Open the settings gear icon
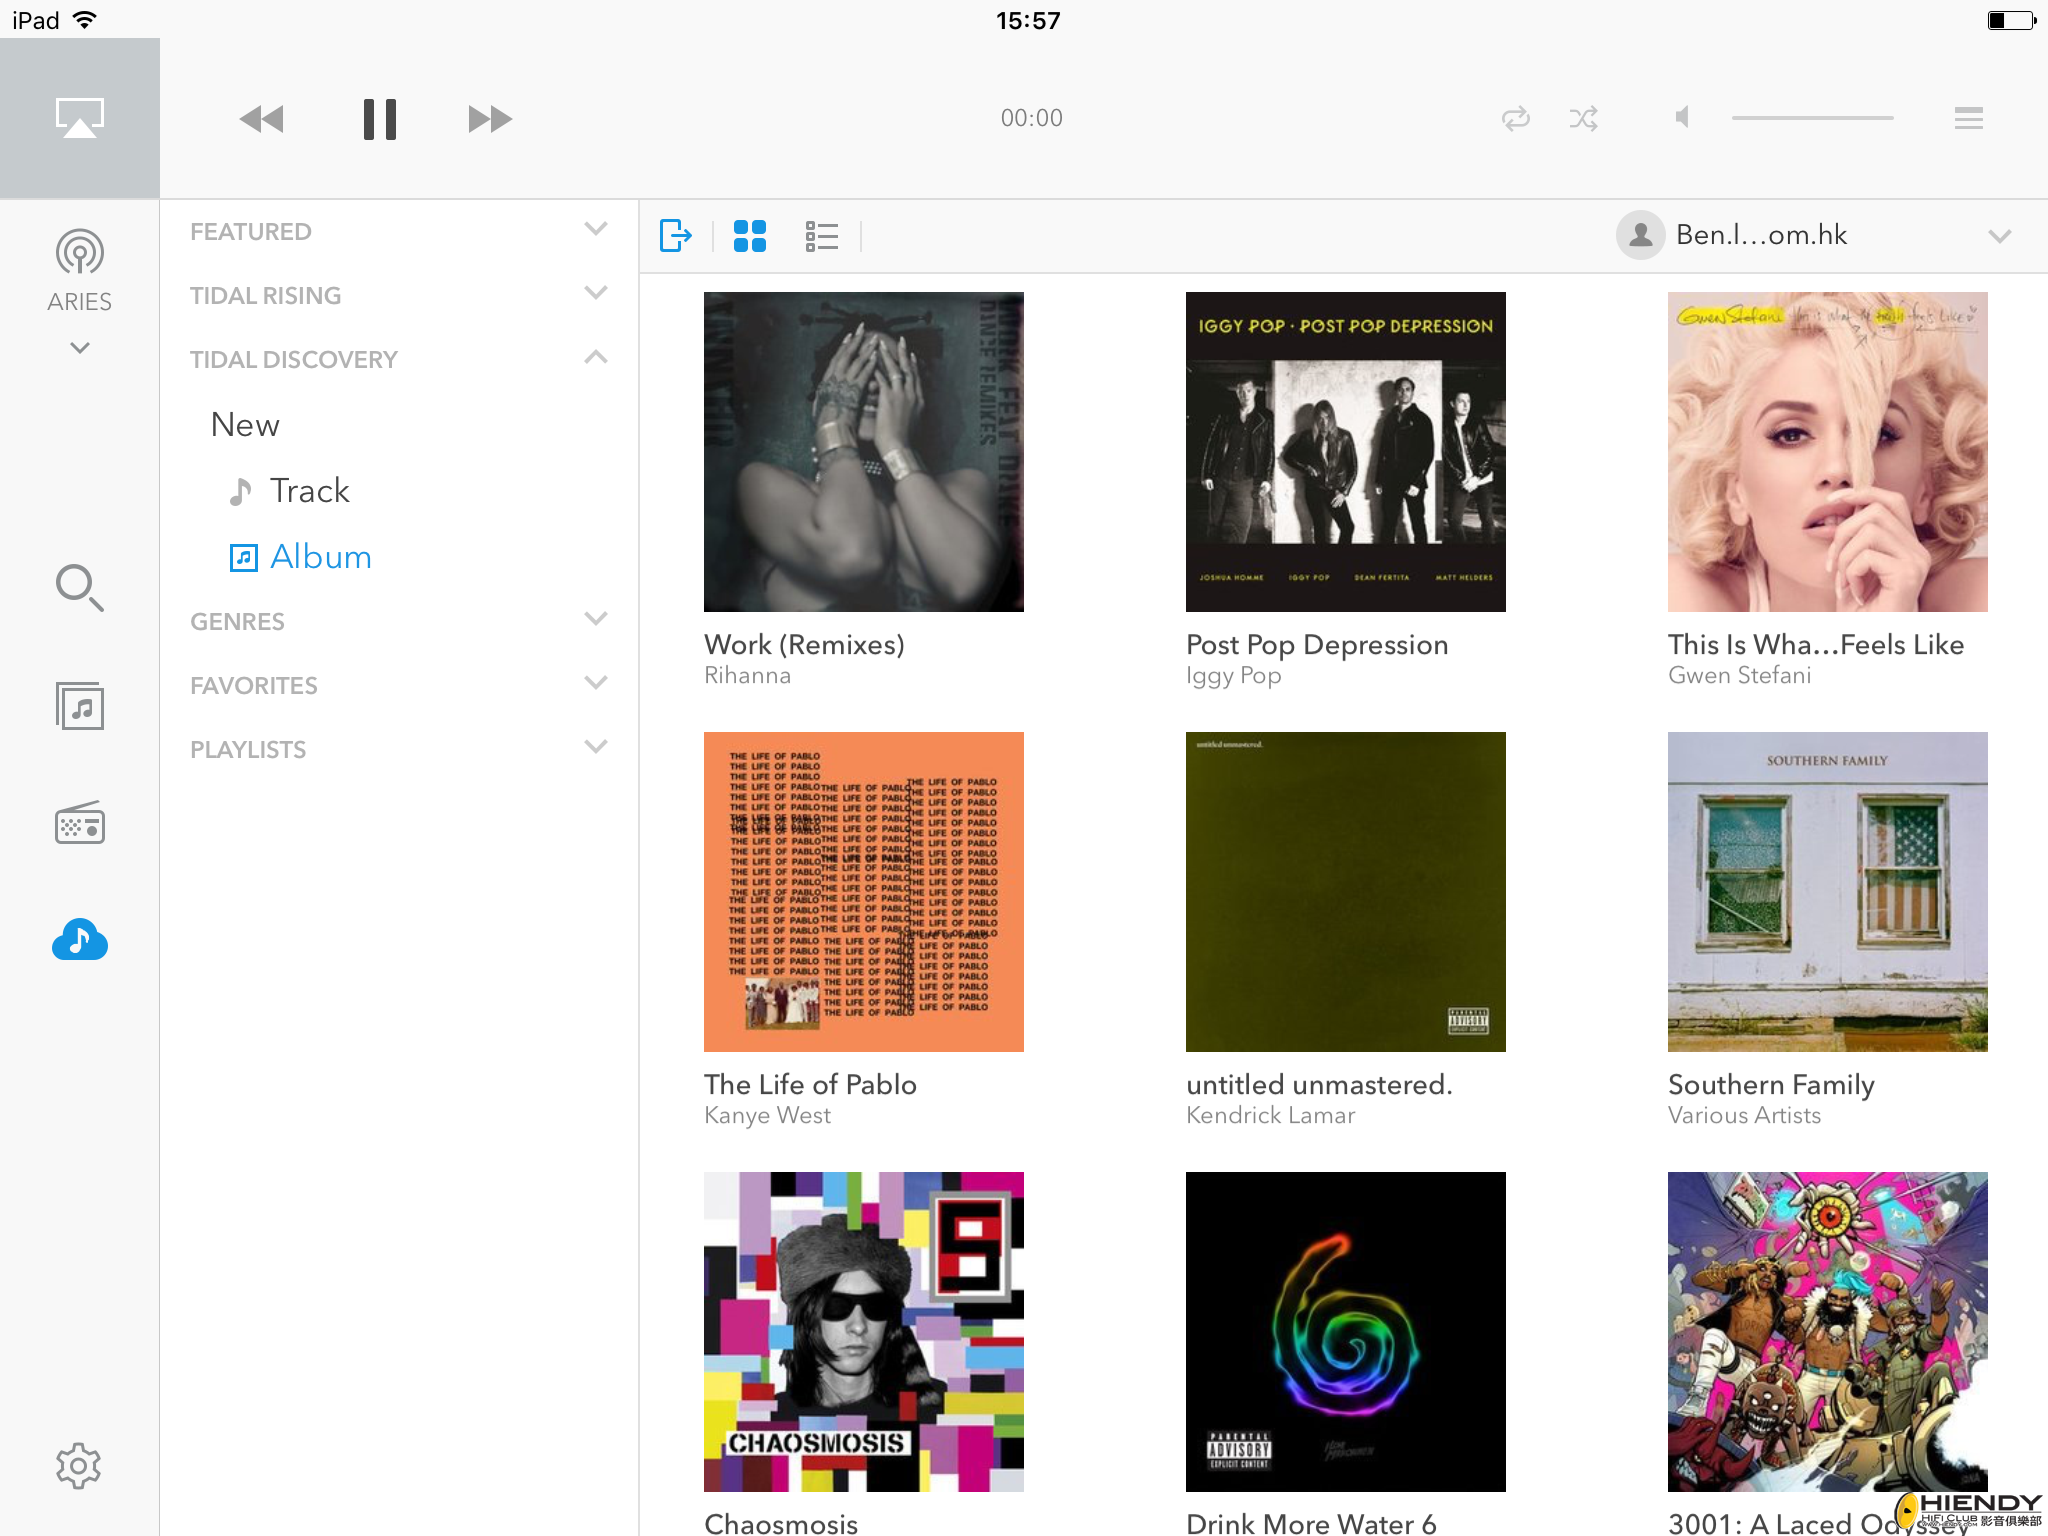The height and width of the screenshot is (1536, 2048). tap(79, 1466)
